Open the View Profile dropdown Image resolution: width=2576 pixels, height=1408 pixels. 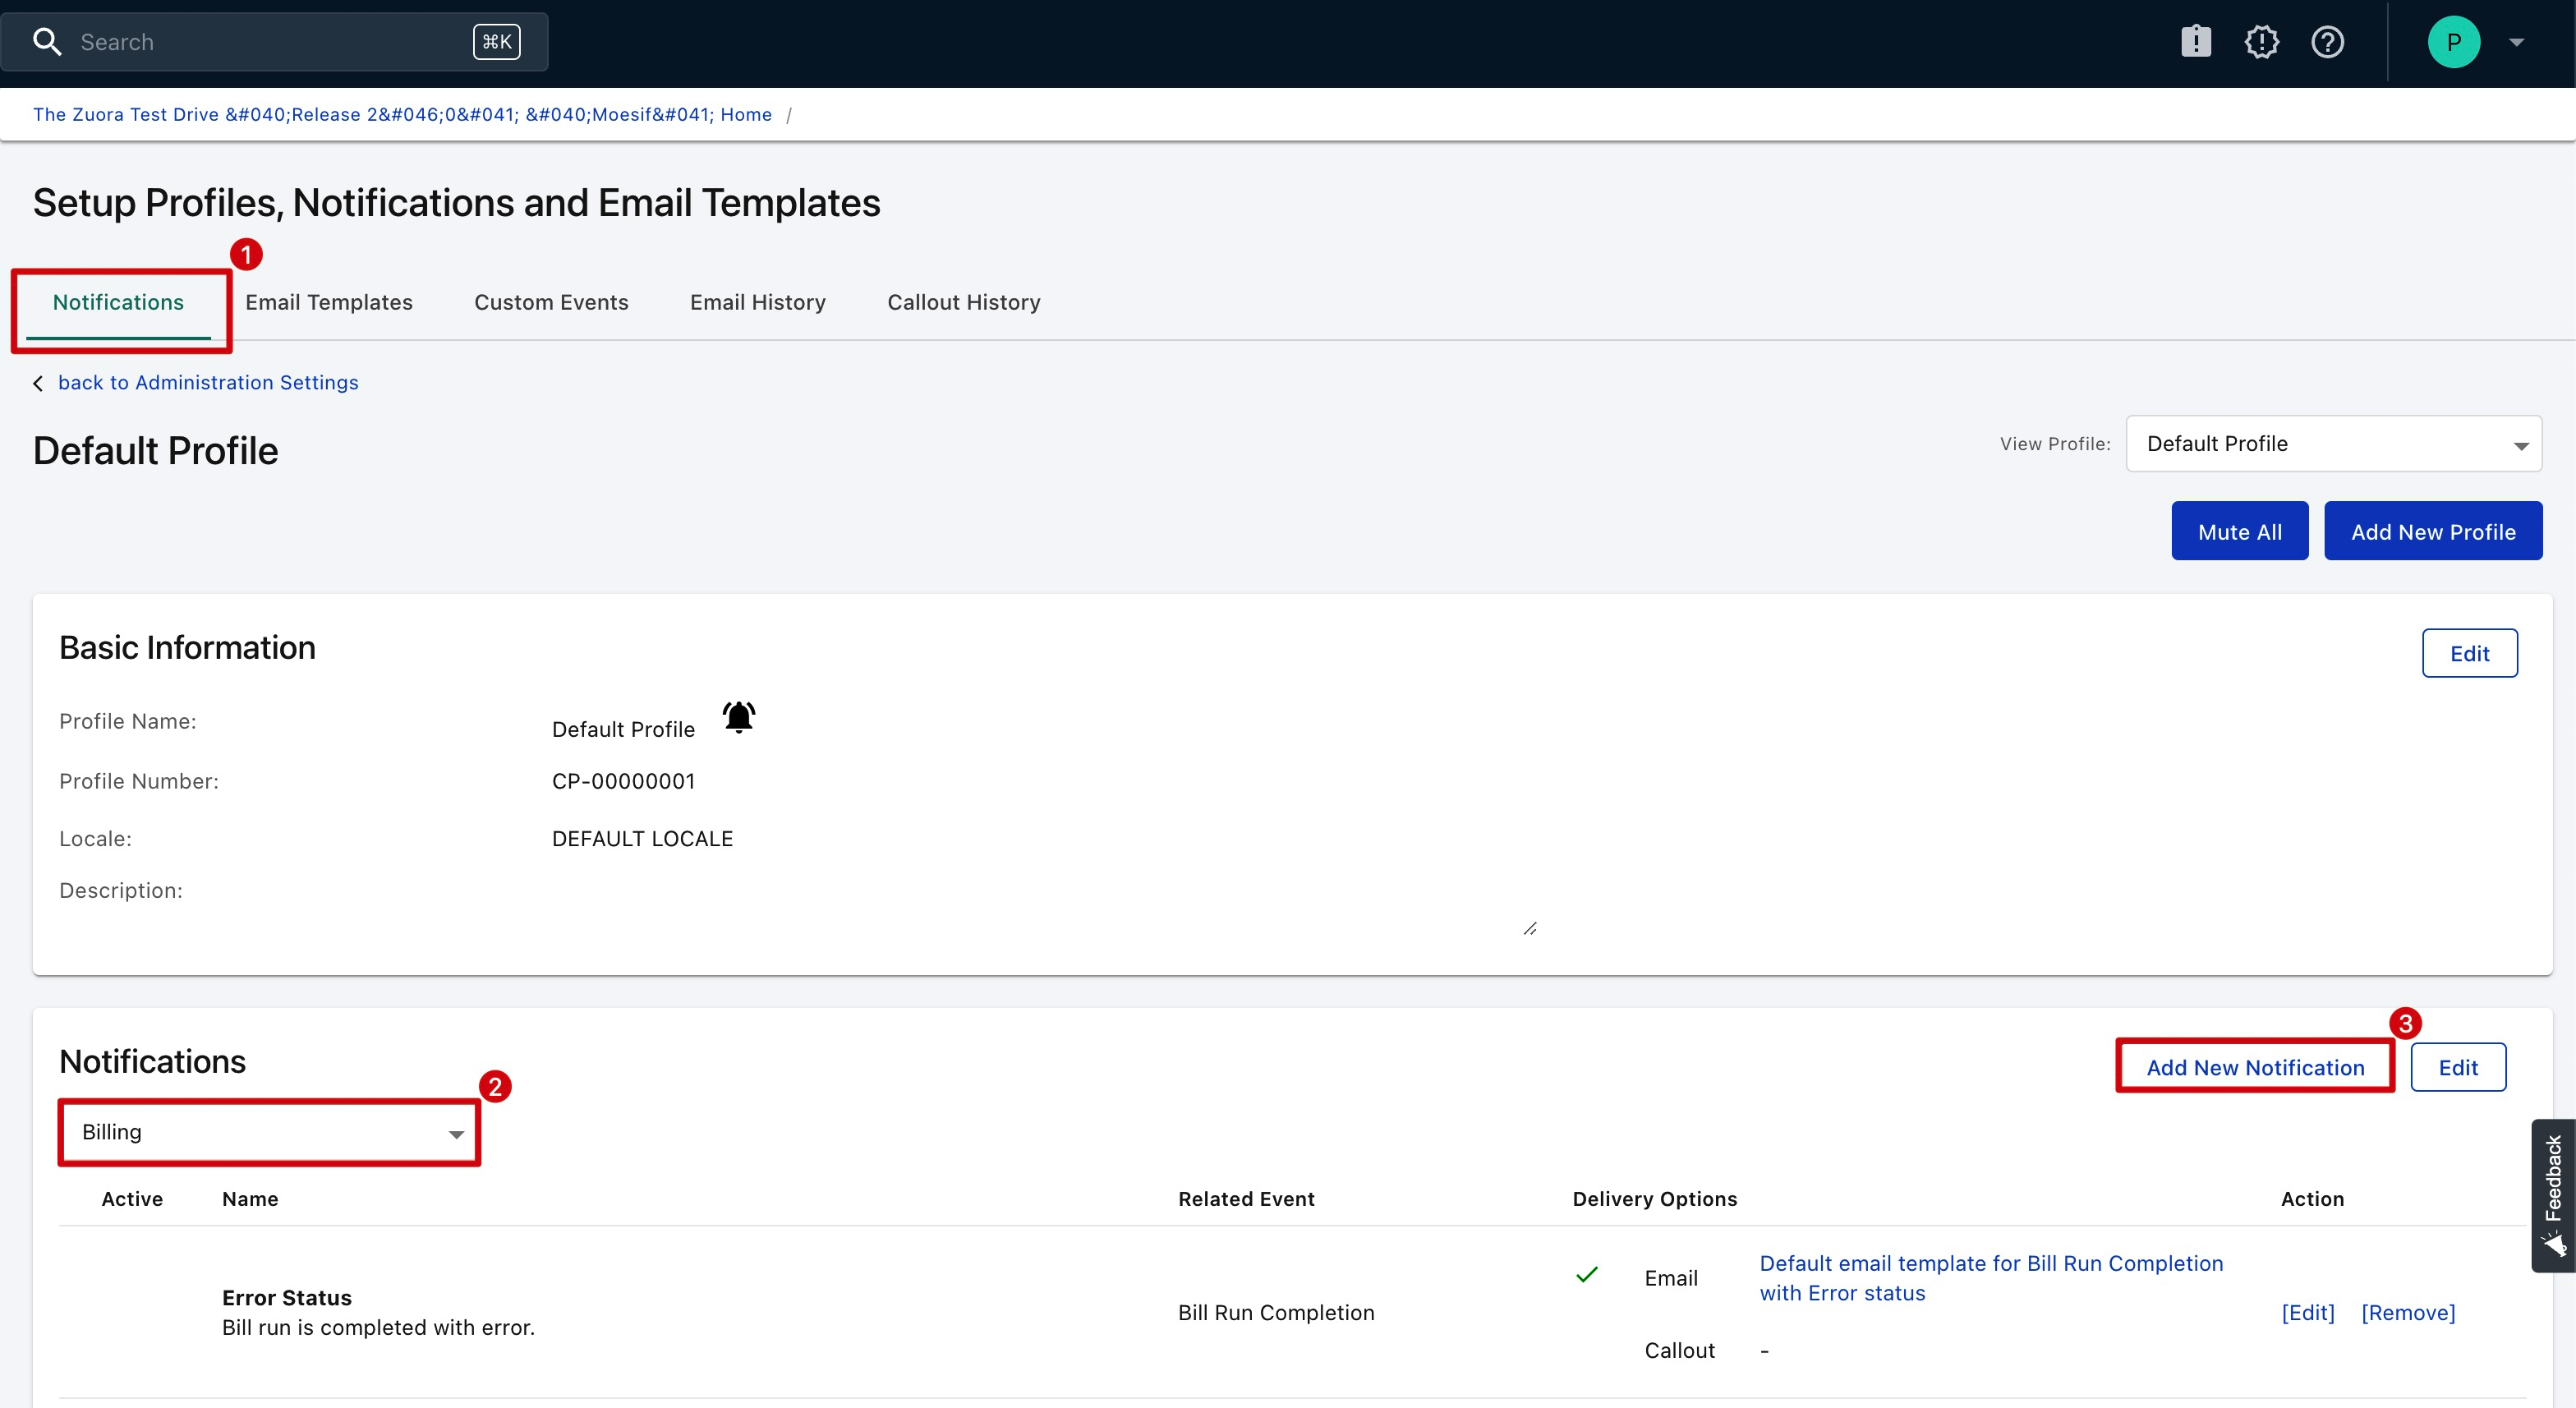(x=2333, y=444)
